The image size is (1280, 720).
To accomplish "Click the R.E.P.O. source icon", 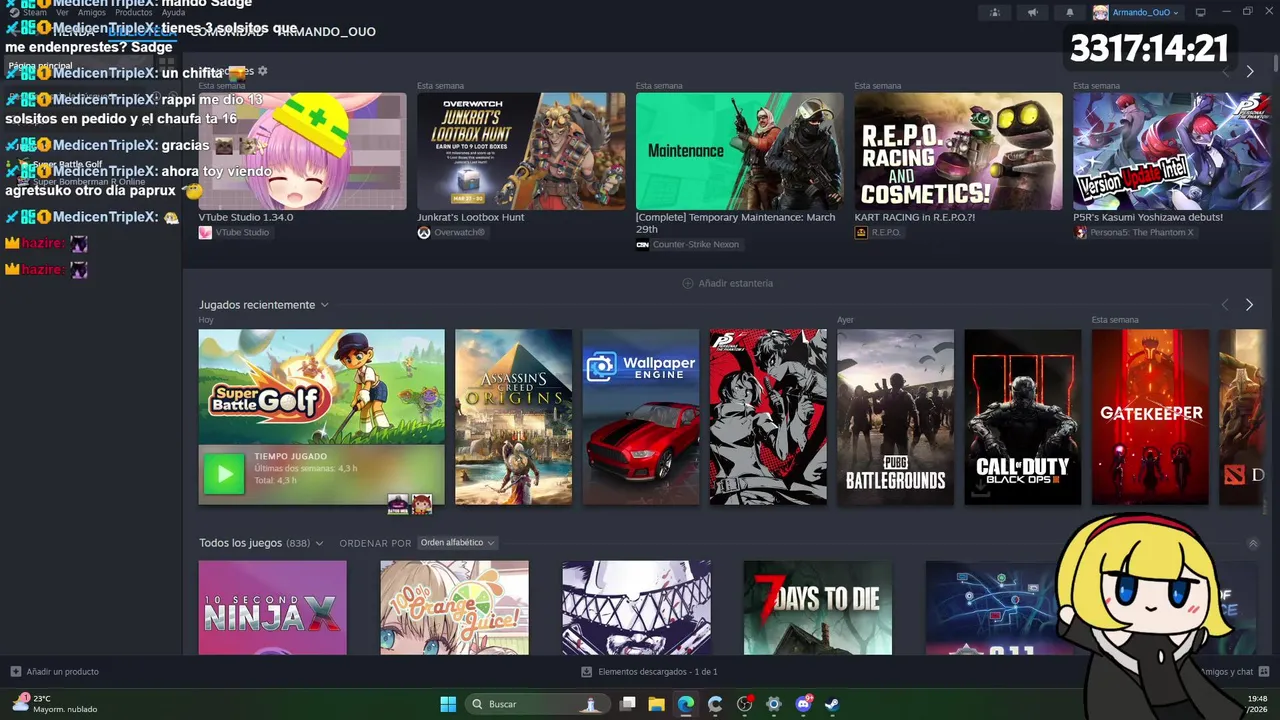I will tap(861, 232).
